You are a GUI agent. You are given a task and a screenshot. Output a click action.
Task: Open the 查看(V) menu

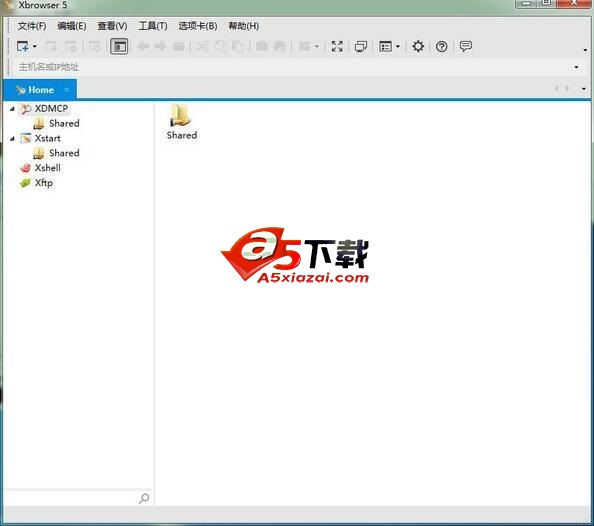[112, 26]
